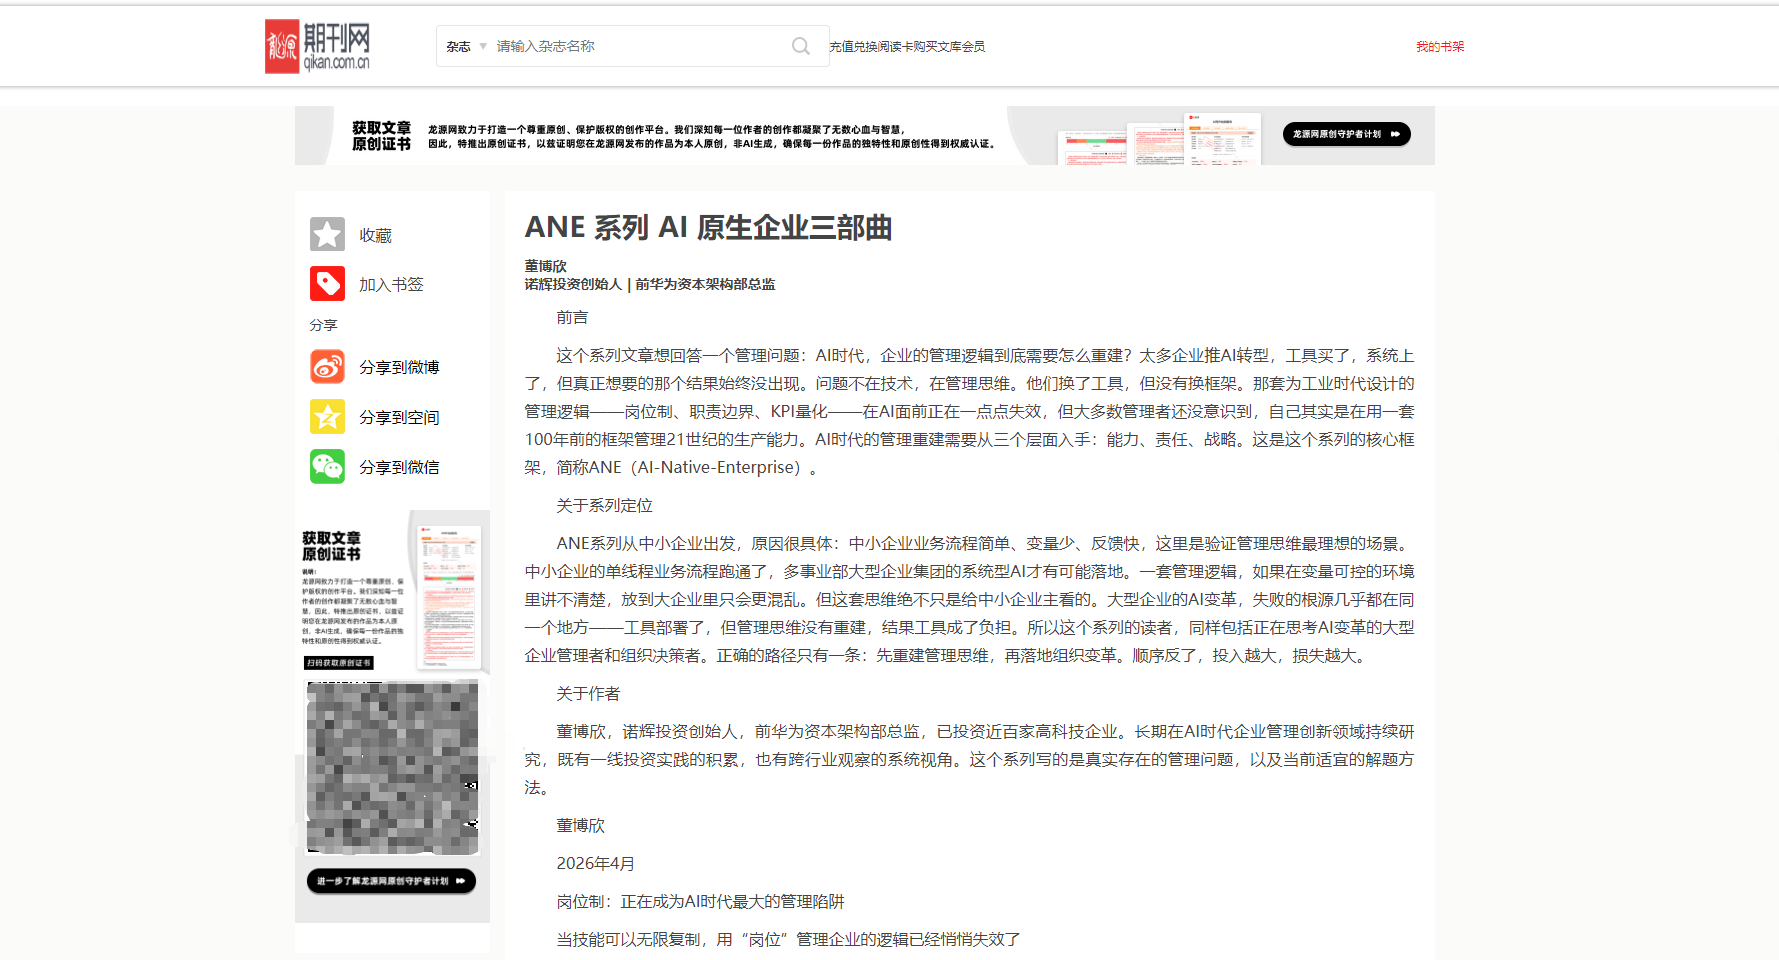
Task: Select 分享到空间 text link
Action: click(x=399, y=417)
